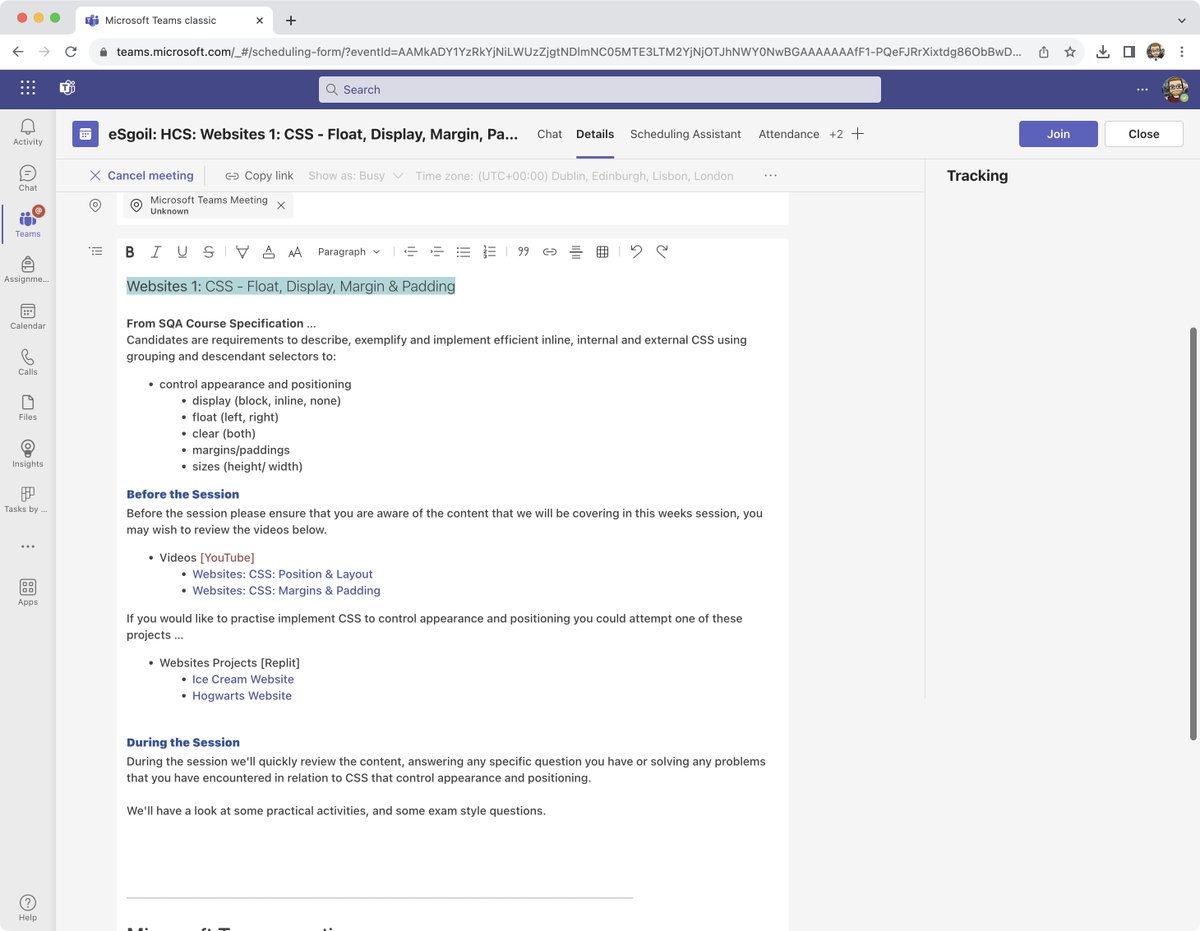Open Tasks by Planner in sidebar
This screenshot has width=1200, height=931.
[27, 500]
